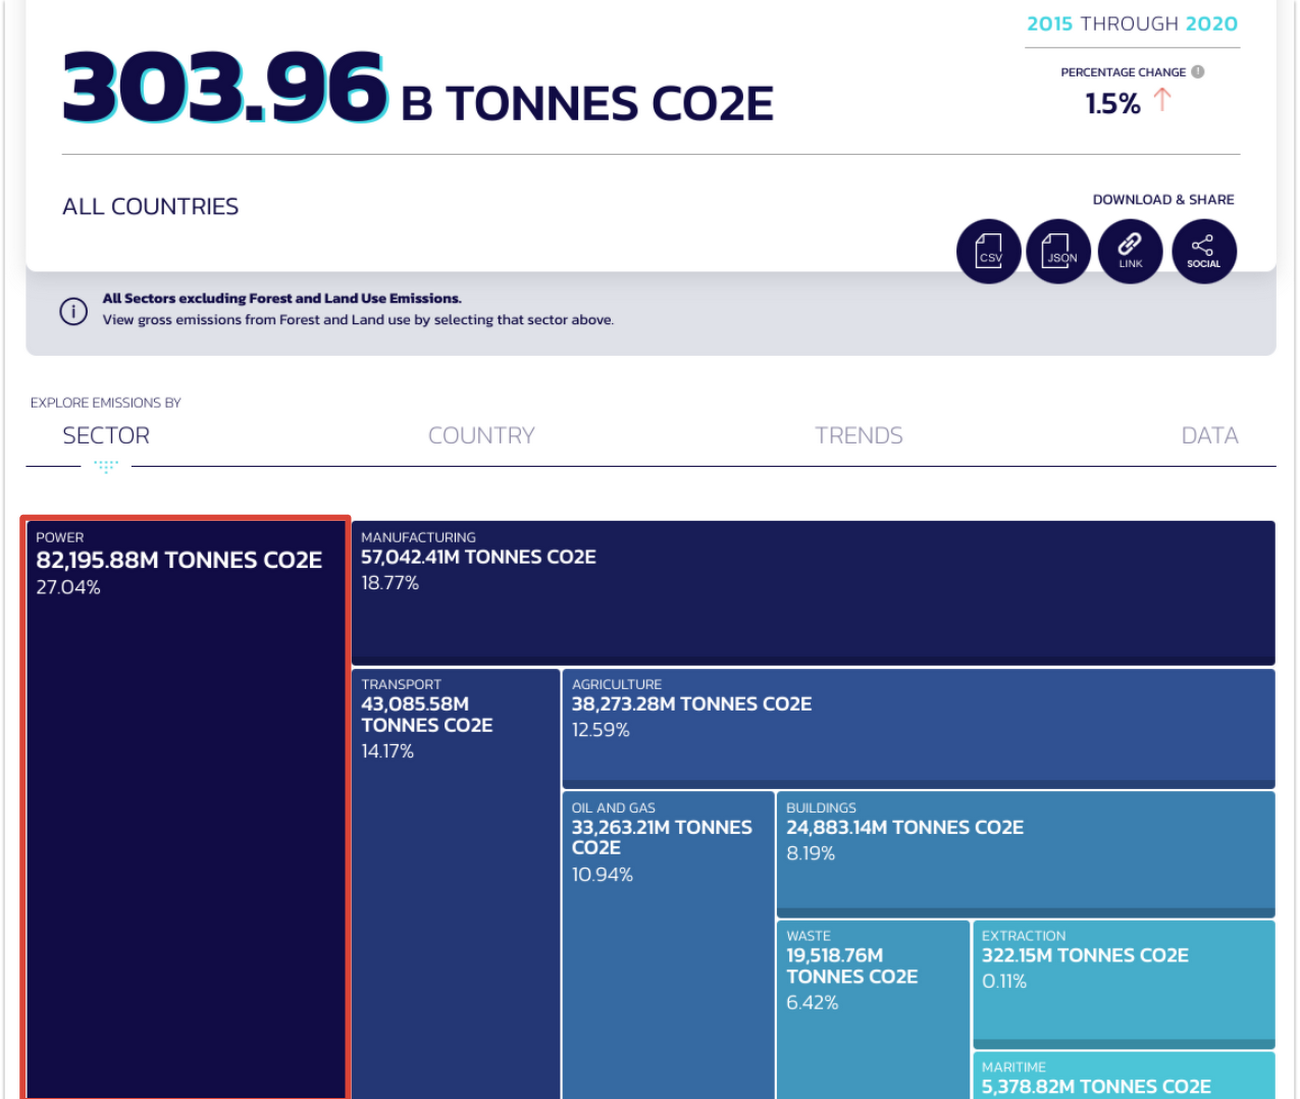Viewport: 1300px width, 1099px height.
Task: Open the TRENDS tab
Action: 858,436
